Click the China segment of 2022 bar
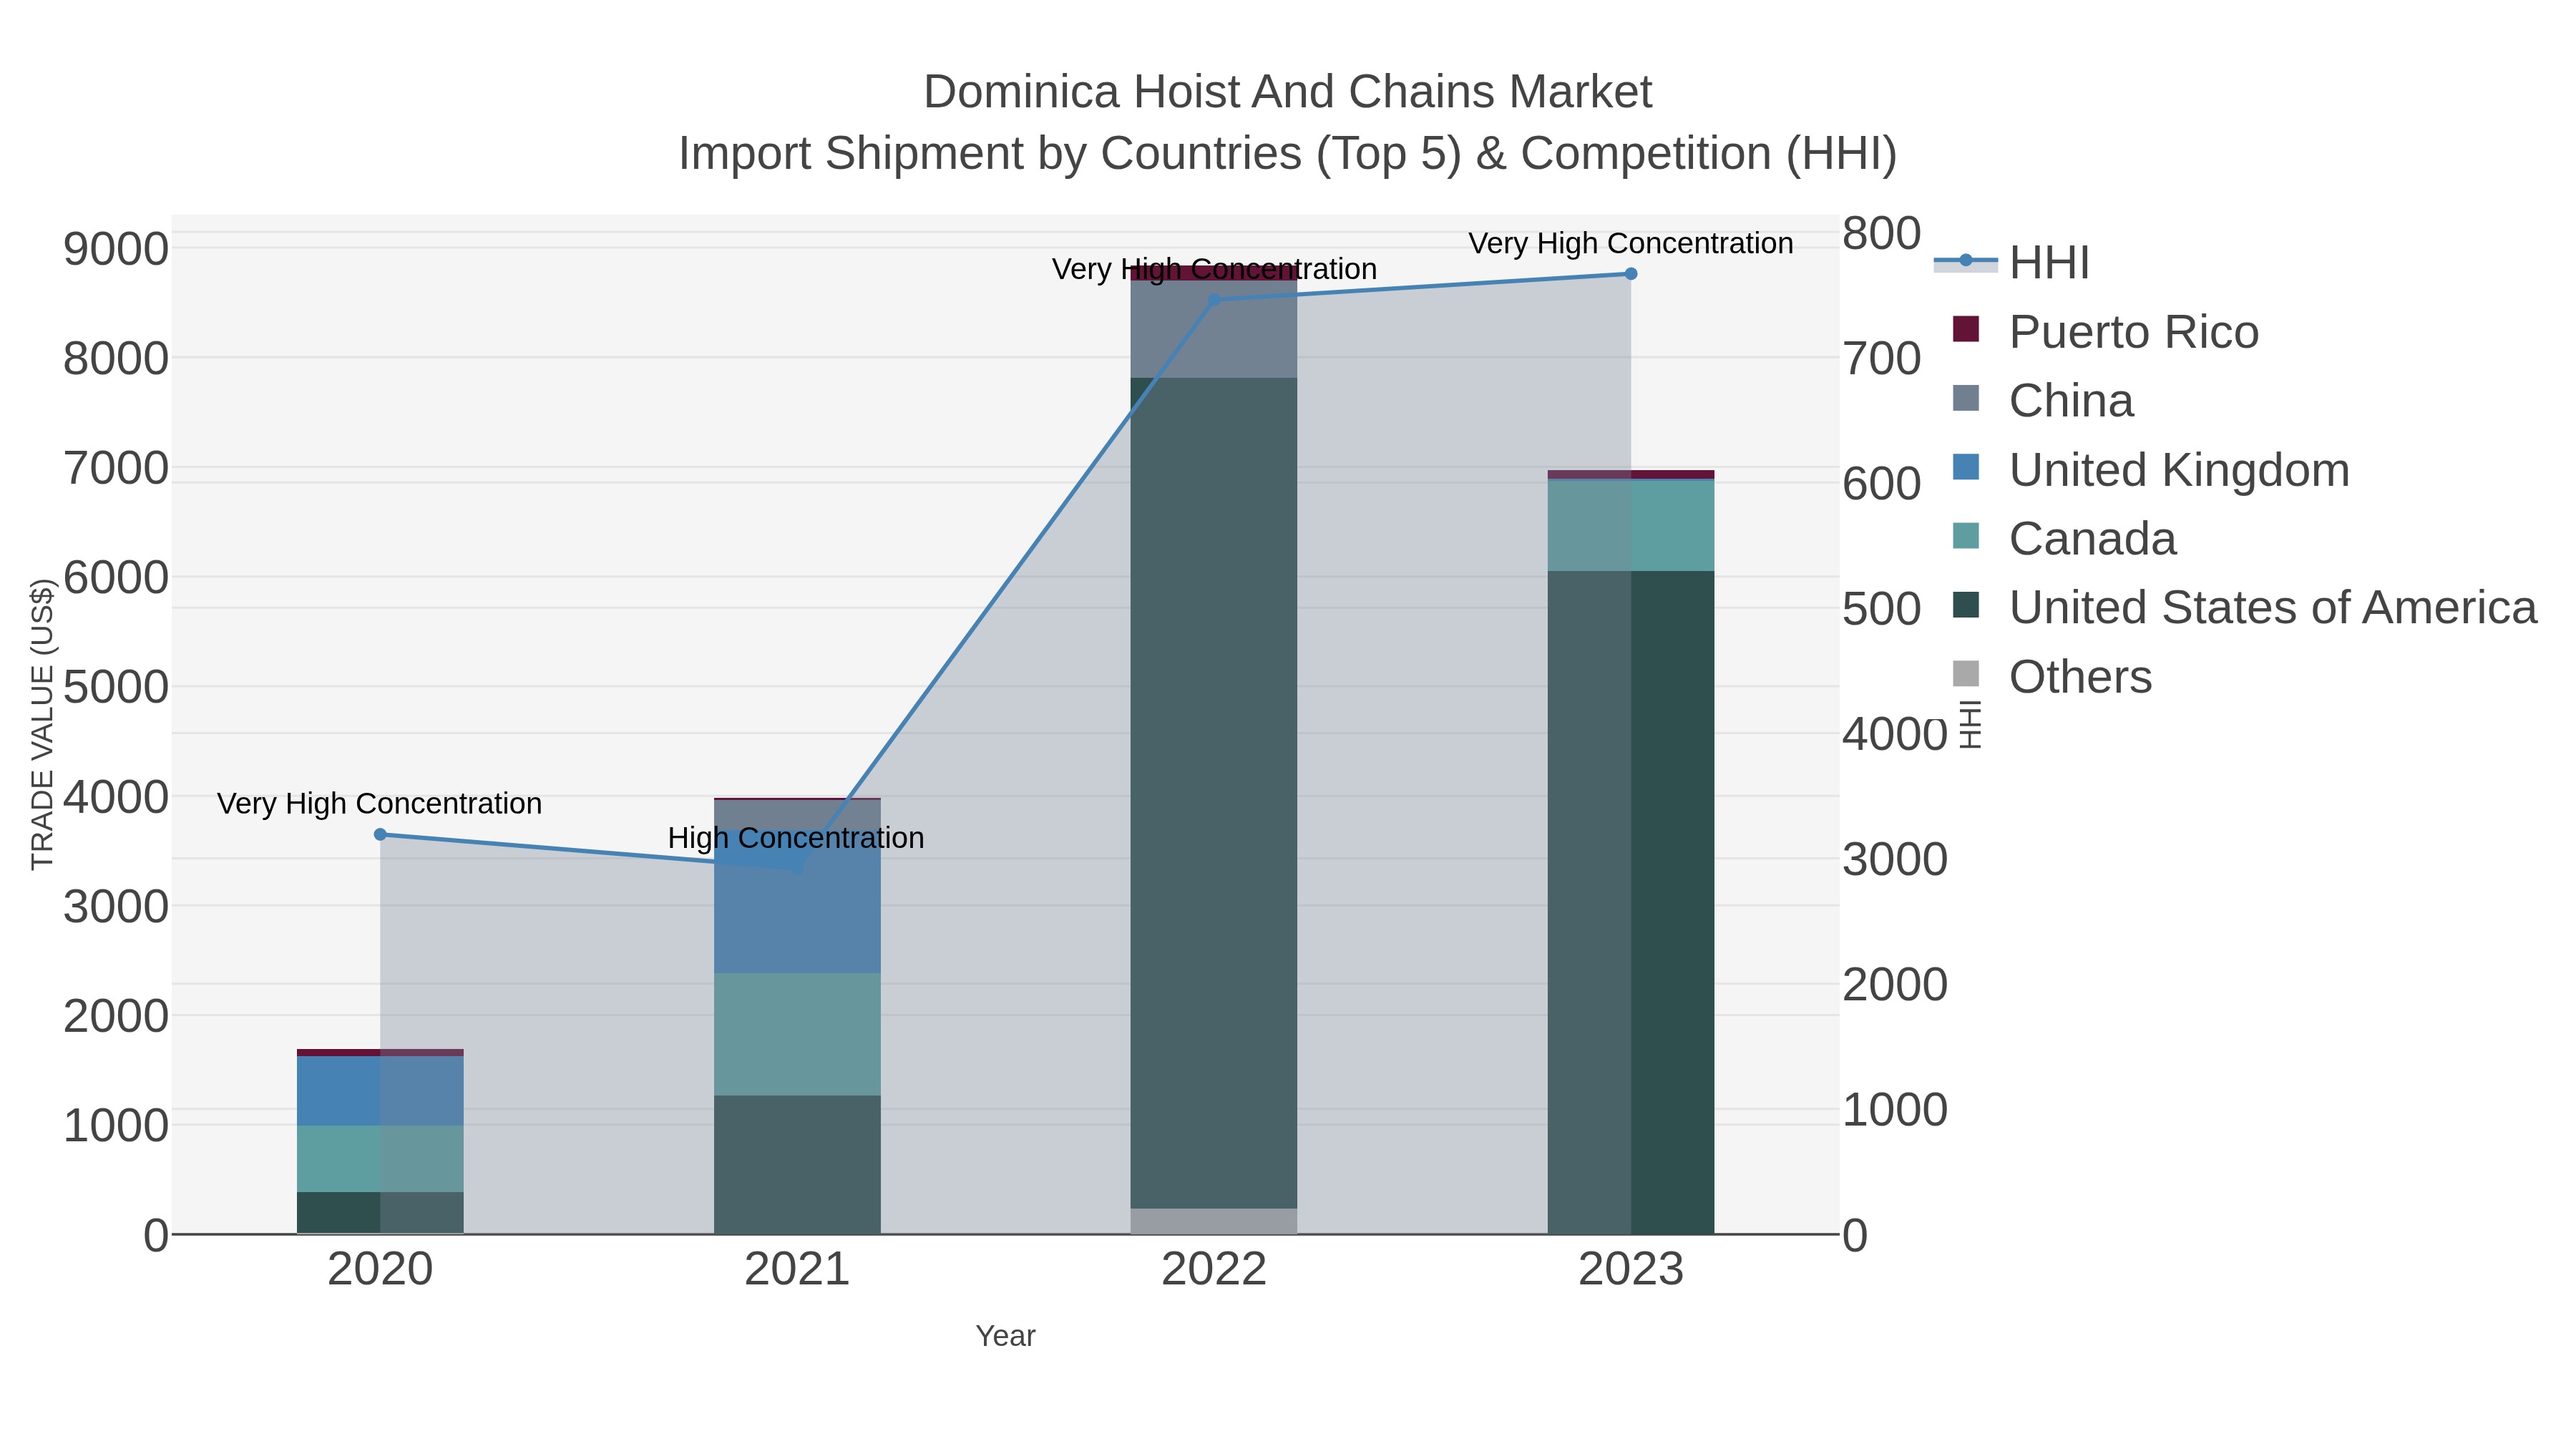Screen dimensions: 2576x1449 (1214, 330)
